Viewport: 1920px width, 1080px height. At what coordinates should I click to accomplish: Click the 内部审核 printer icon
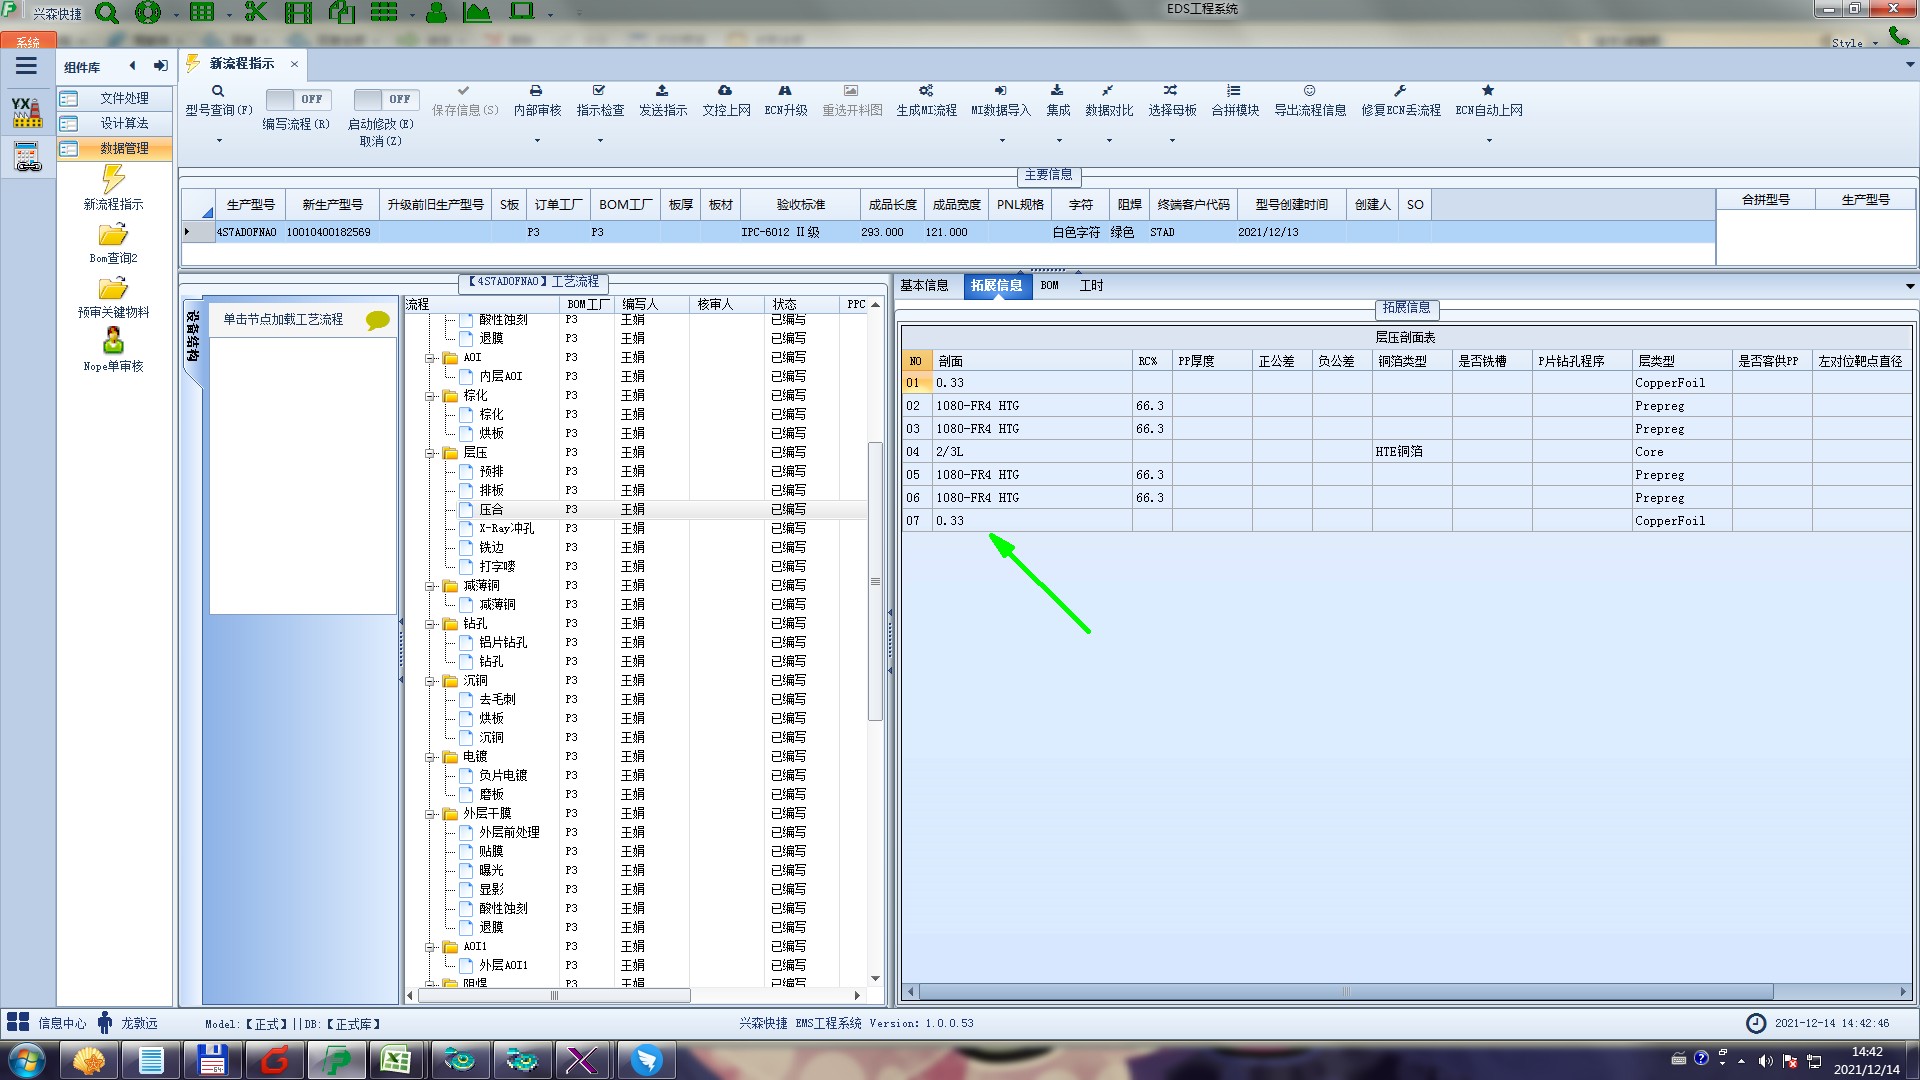coord(536,90)
